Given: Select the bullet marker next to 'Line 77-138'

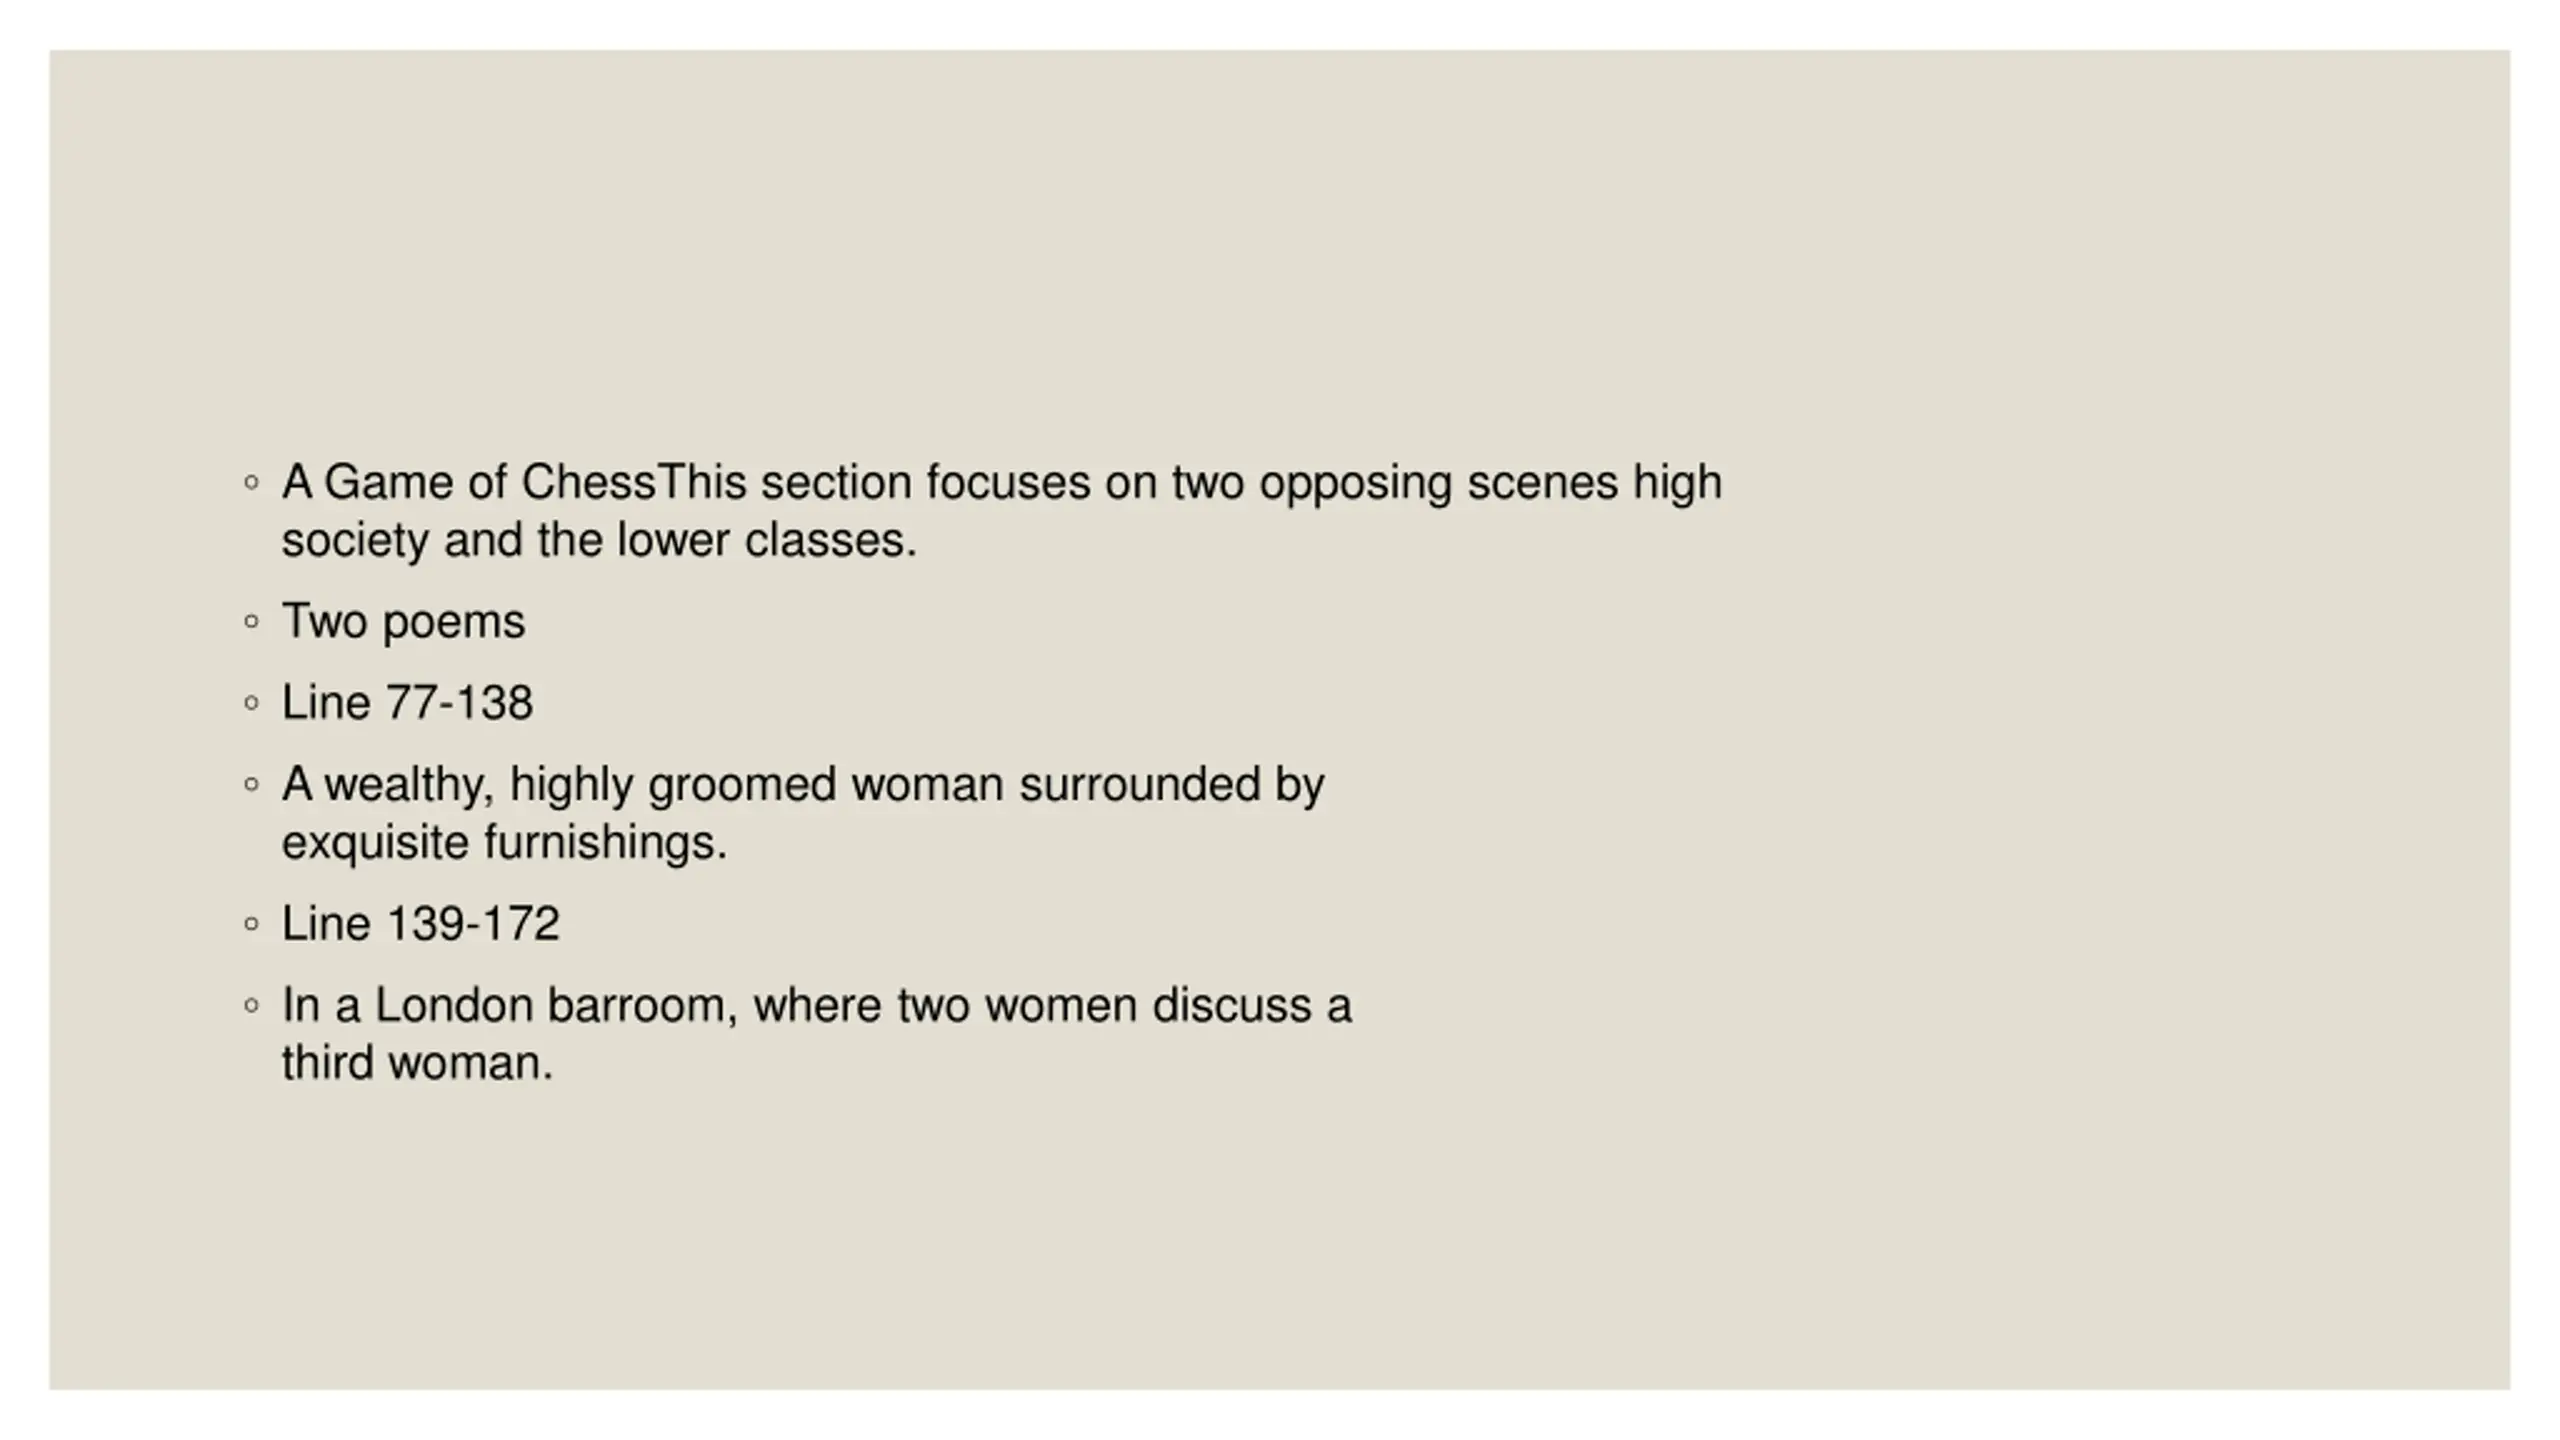Looking at the screenshot, I should 251,703.
